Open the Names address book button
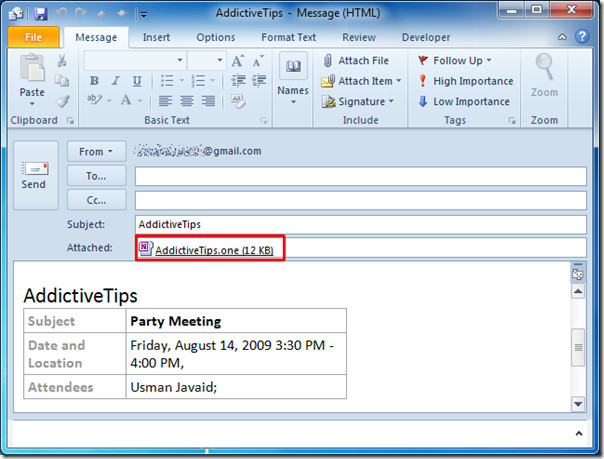Screen dimensions: 604x459 (293, 78)
